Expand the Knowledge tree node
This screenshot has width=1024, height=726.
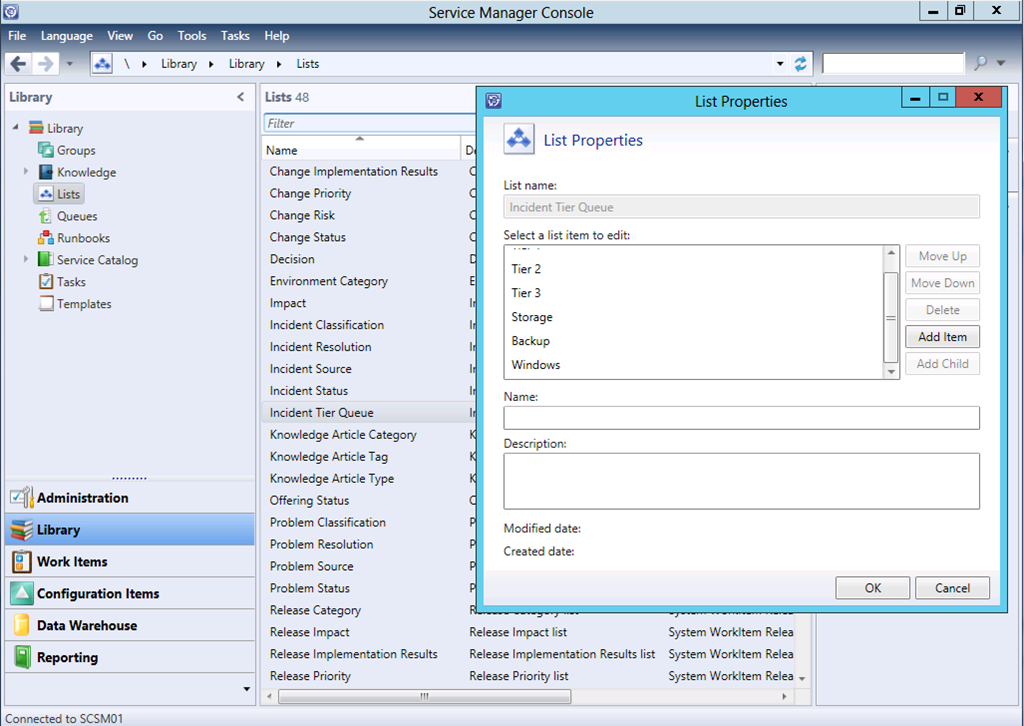[26, 172]
